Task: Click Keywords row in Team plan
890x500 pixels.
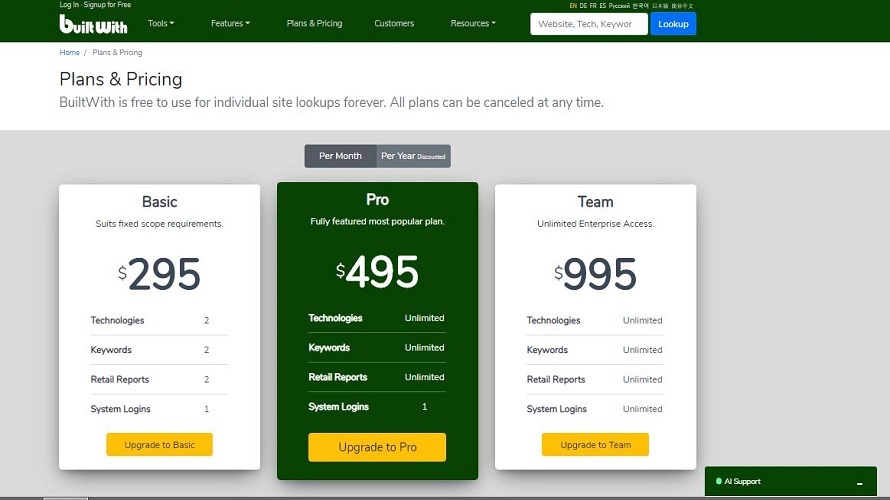Action: (595, 350)
